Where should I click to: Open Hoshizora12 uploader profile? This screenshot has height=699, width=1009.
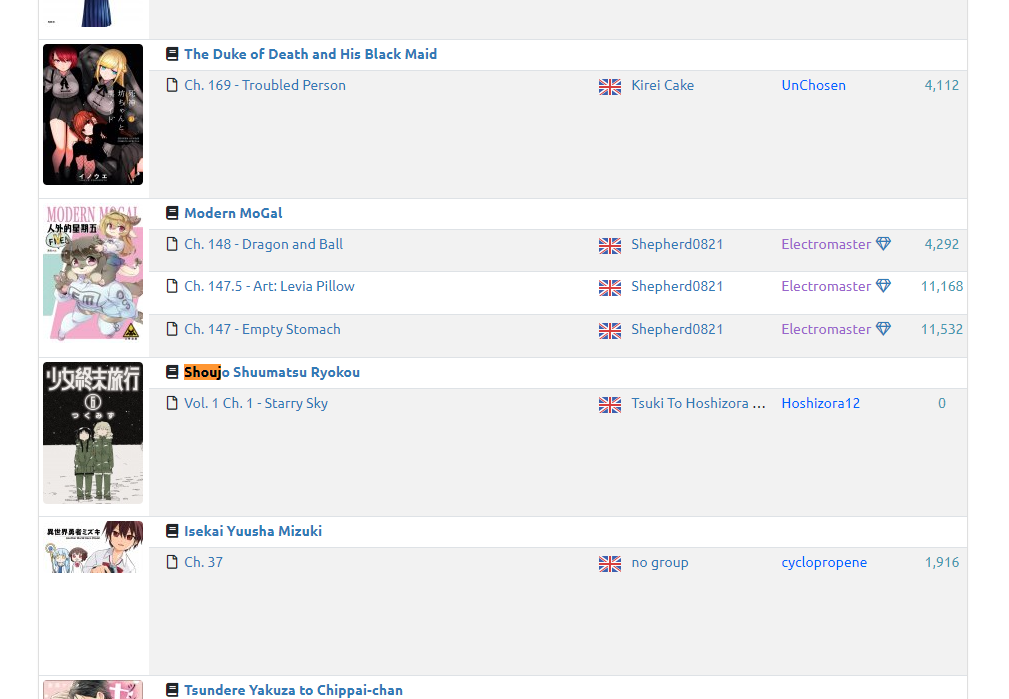click(820, 403)
